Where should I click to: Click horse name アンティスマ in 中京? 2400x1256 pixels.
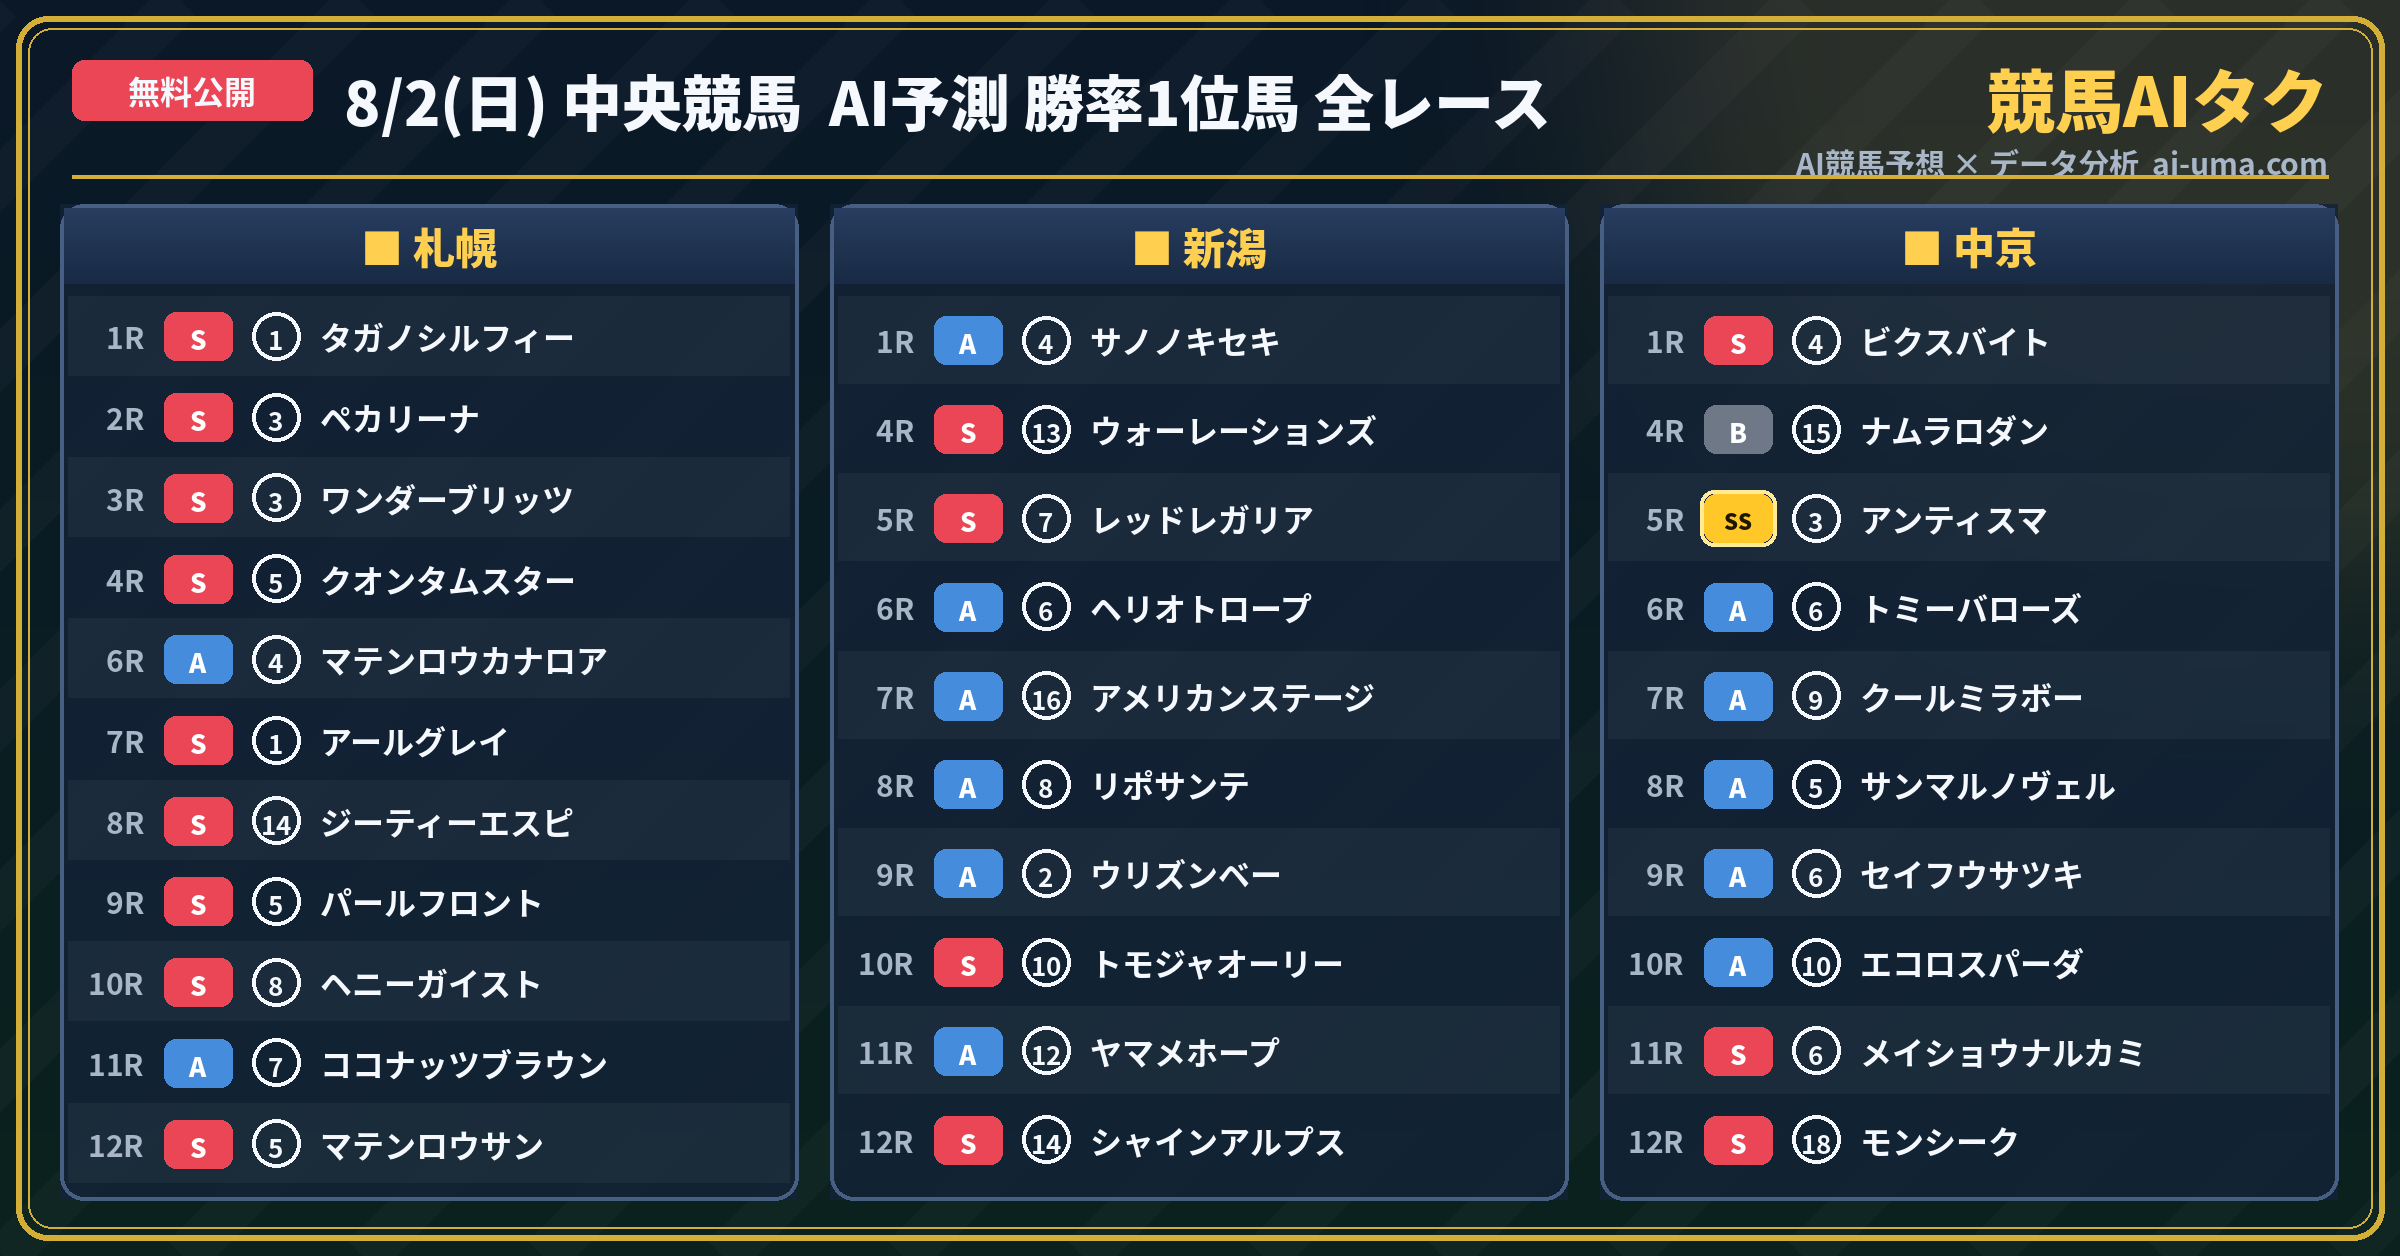(1954, 520)
